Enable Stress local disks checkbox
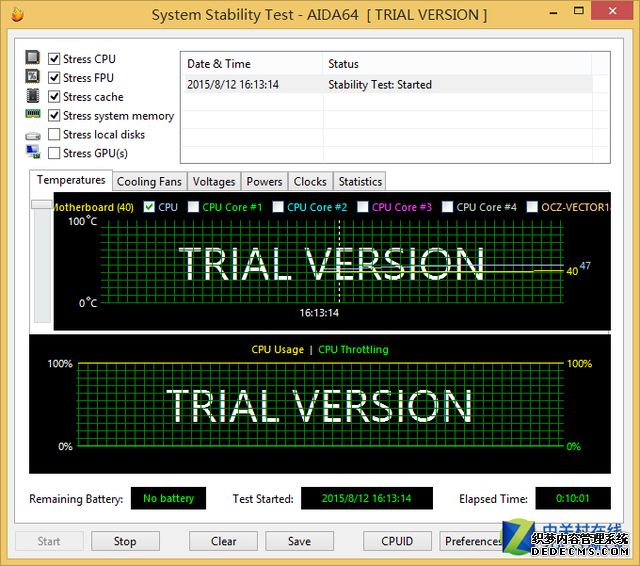Screen dimensions: 640x566 pyautogui.click(x=54, y=134)
